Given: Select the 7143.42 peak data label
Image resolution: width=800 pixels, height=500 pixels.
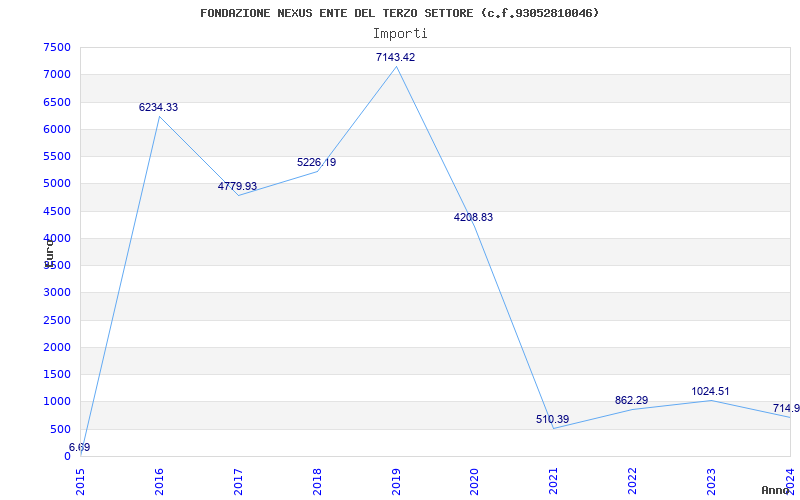Looking at the screenshot, I should point(395,57).
